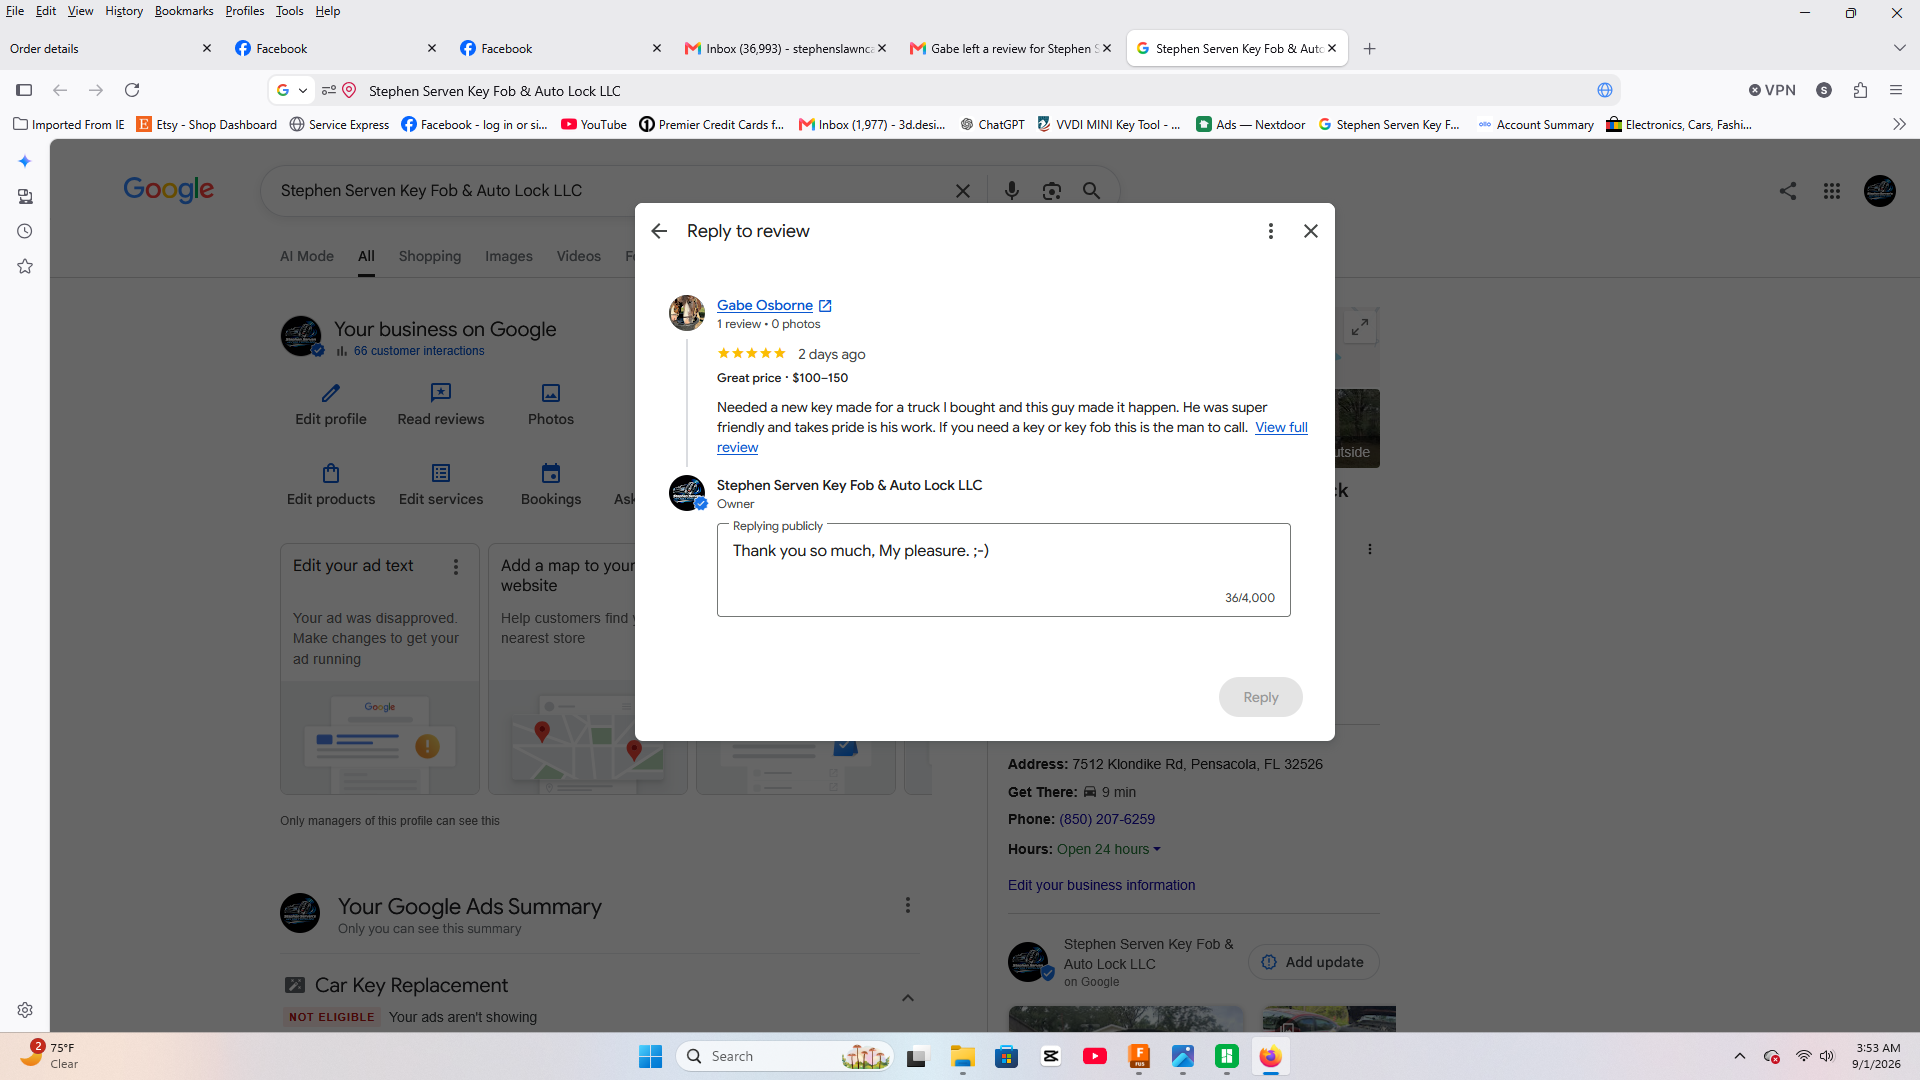
Task: Open Edit services
Action: [x=441, y=485]
